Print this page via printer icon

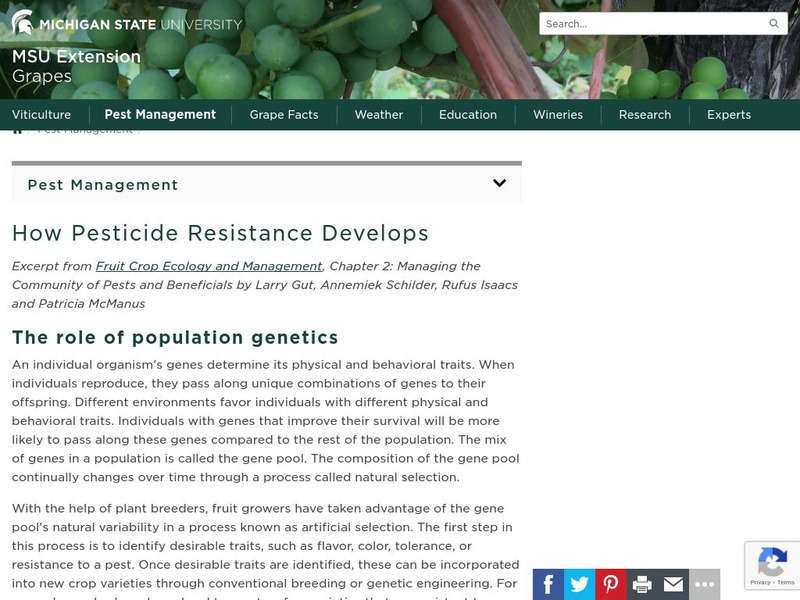642,584
